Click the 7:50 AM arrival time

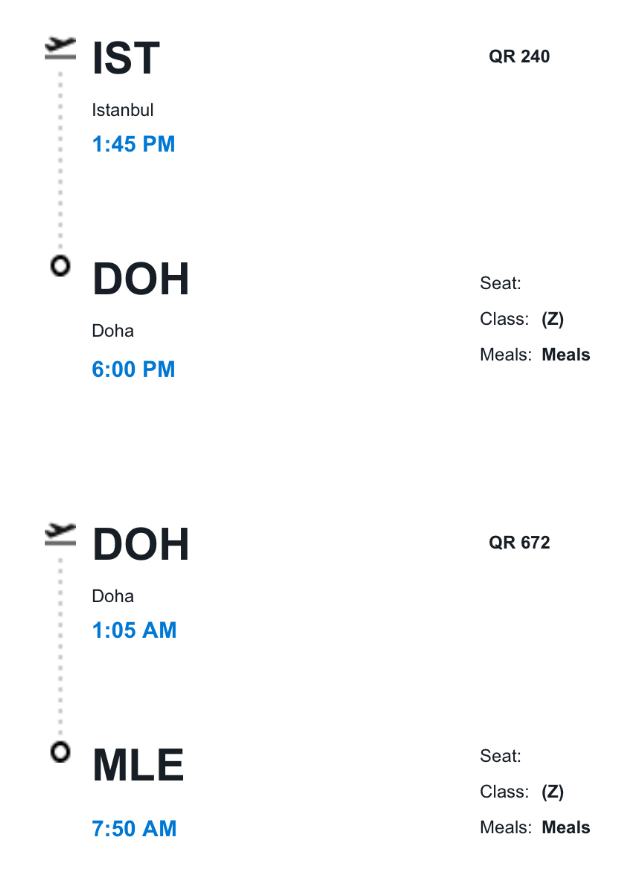[x=134, y=828]
